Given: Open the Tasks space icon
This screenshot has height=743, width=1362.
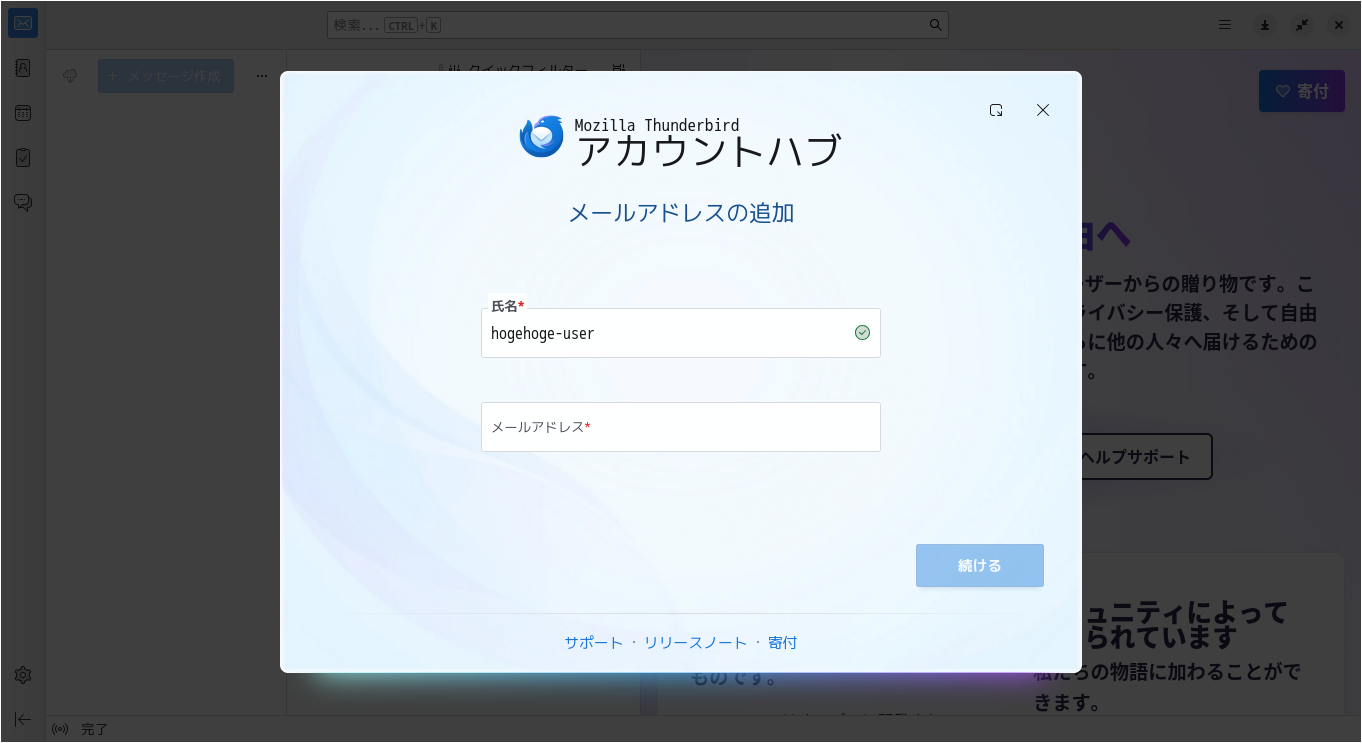Looking at the screenshot, I should [x=23, y=158].
